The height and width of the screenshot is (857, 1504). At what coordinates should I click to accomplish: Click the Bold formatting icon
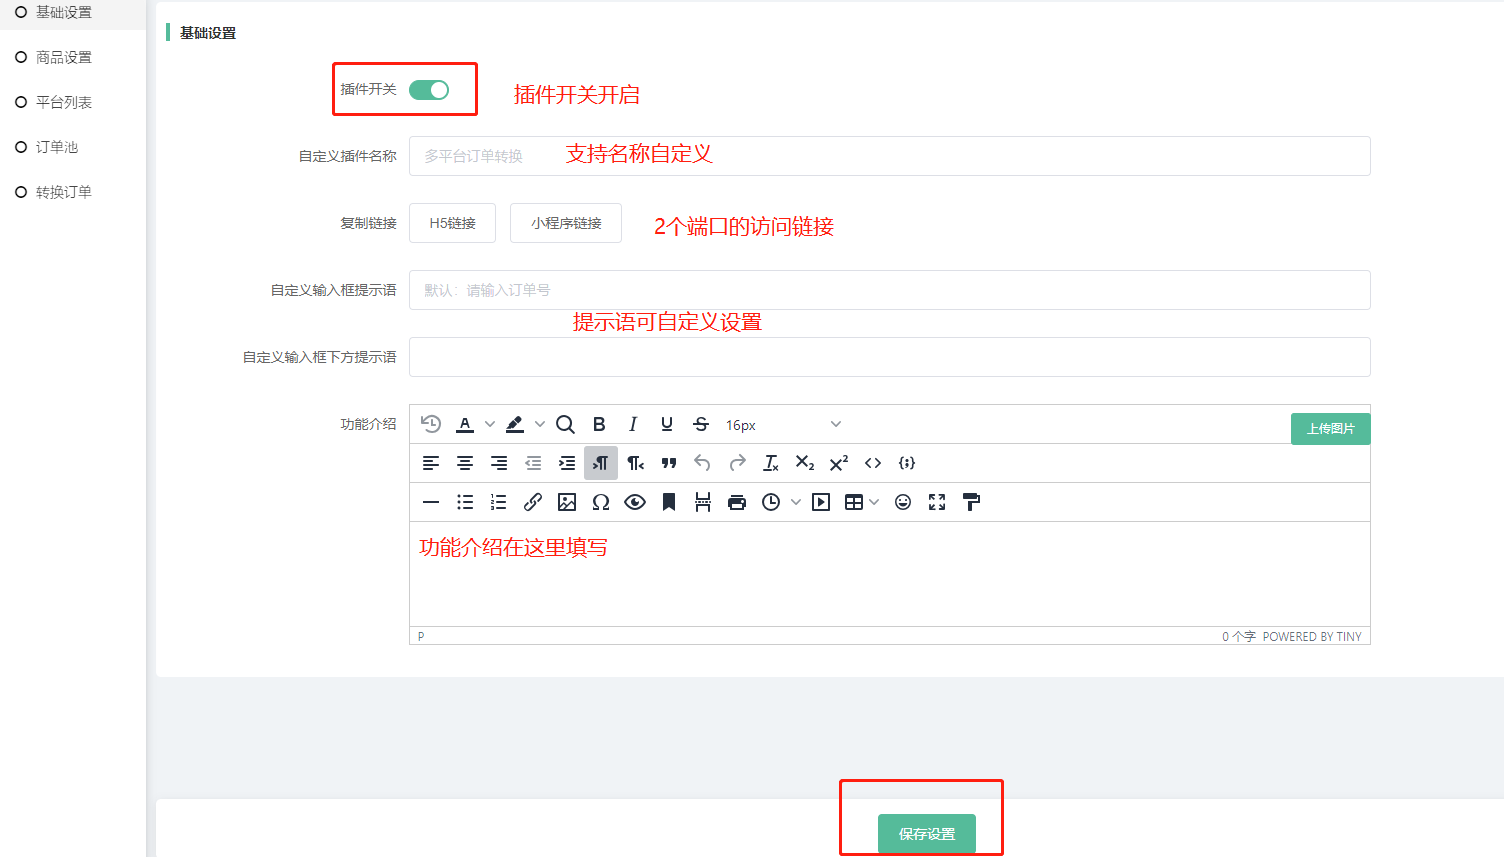pos(599,424)
